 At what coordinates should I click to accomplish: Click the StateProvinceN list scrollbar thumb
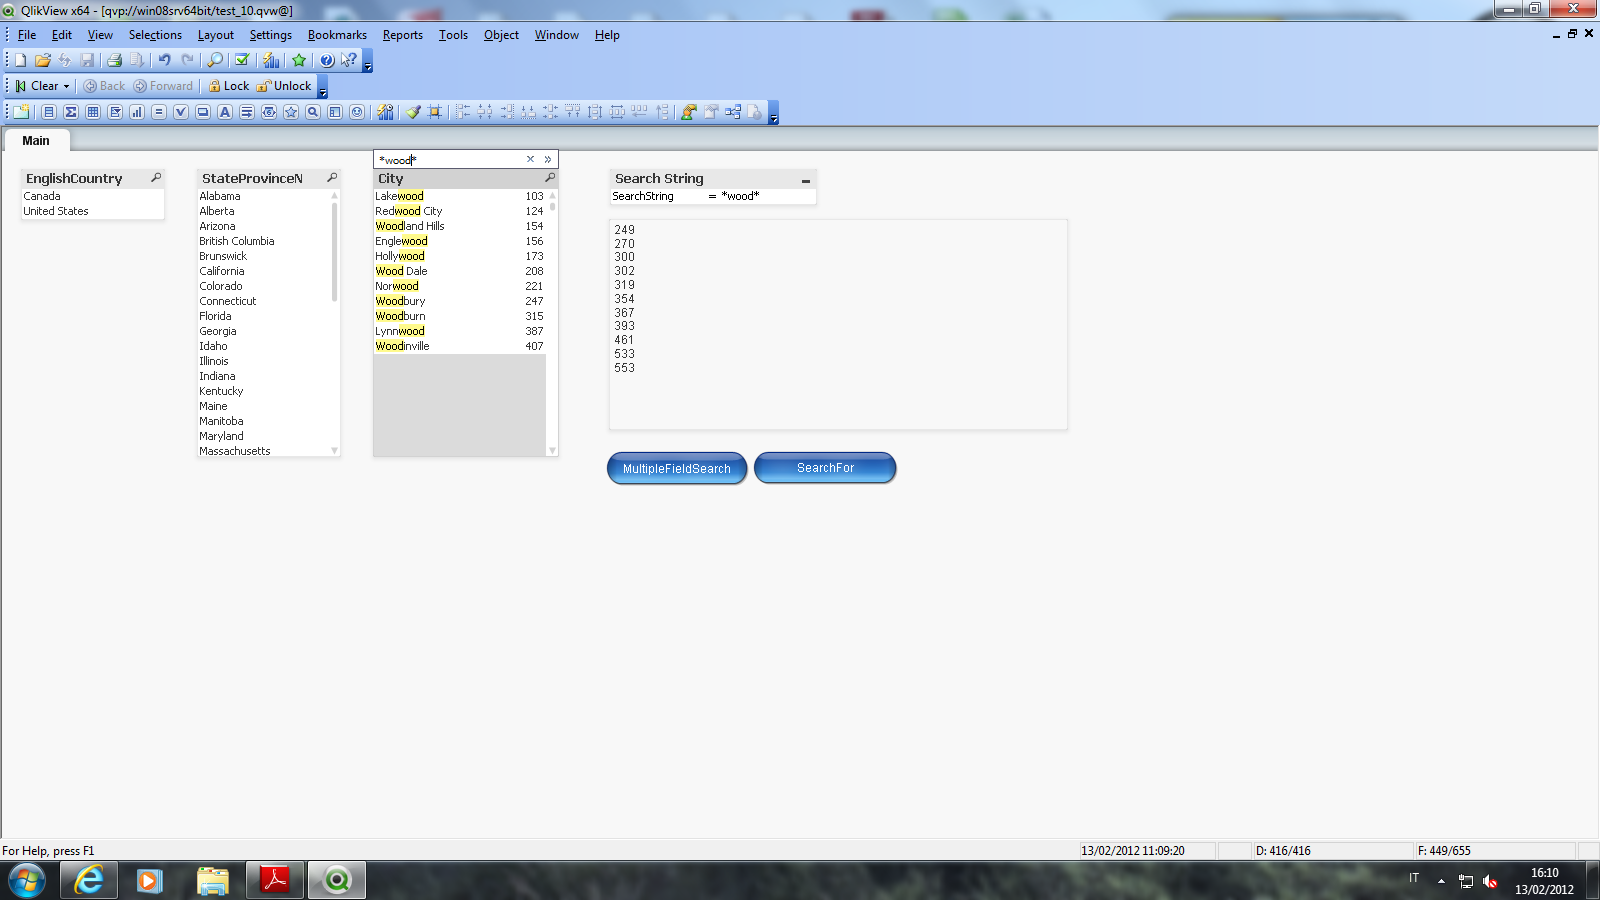click(334, 250)
